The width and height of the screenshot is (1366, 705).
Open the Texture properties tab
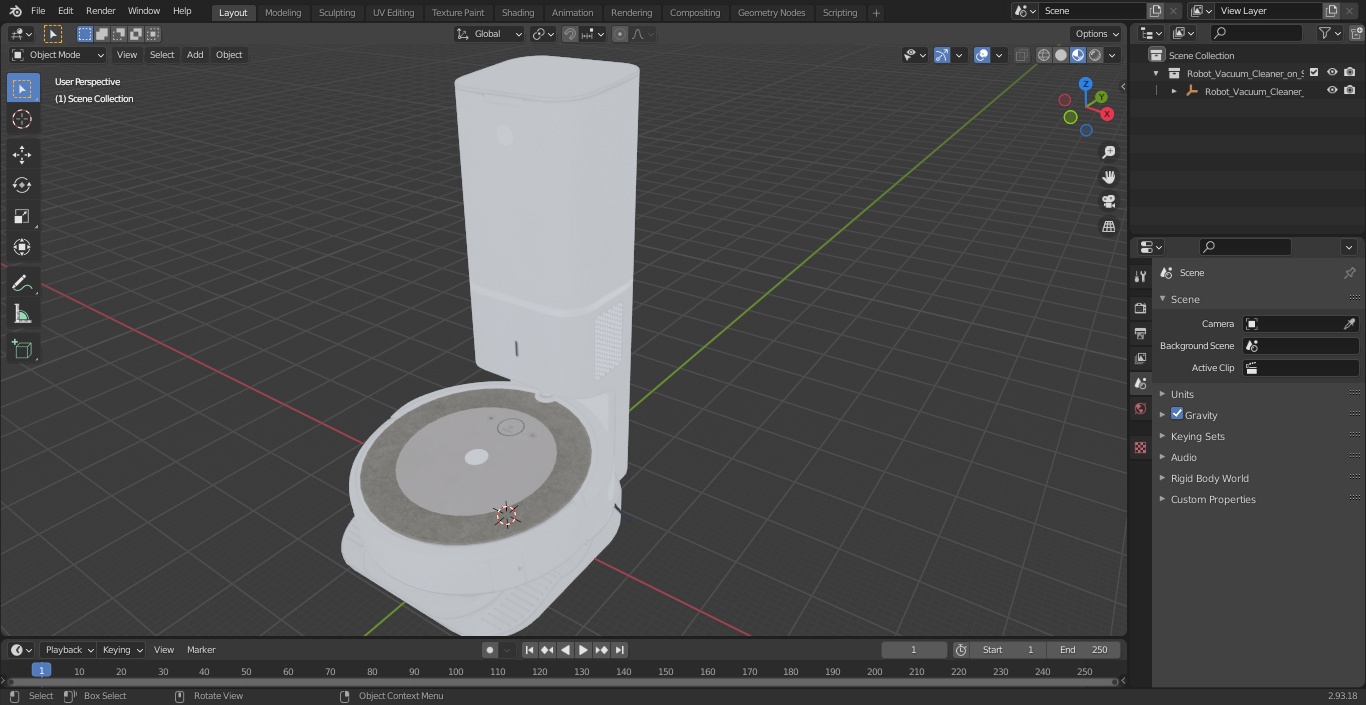tap(1140, 447)
